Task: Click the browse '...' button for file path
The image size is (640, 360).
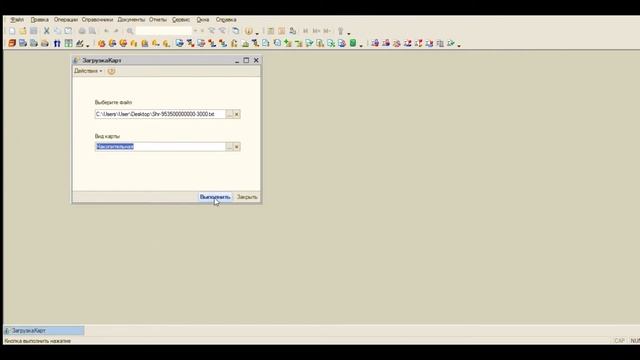Action: pyautogui.click(x=229, y=114)
